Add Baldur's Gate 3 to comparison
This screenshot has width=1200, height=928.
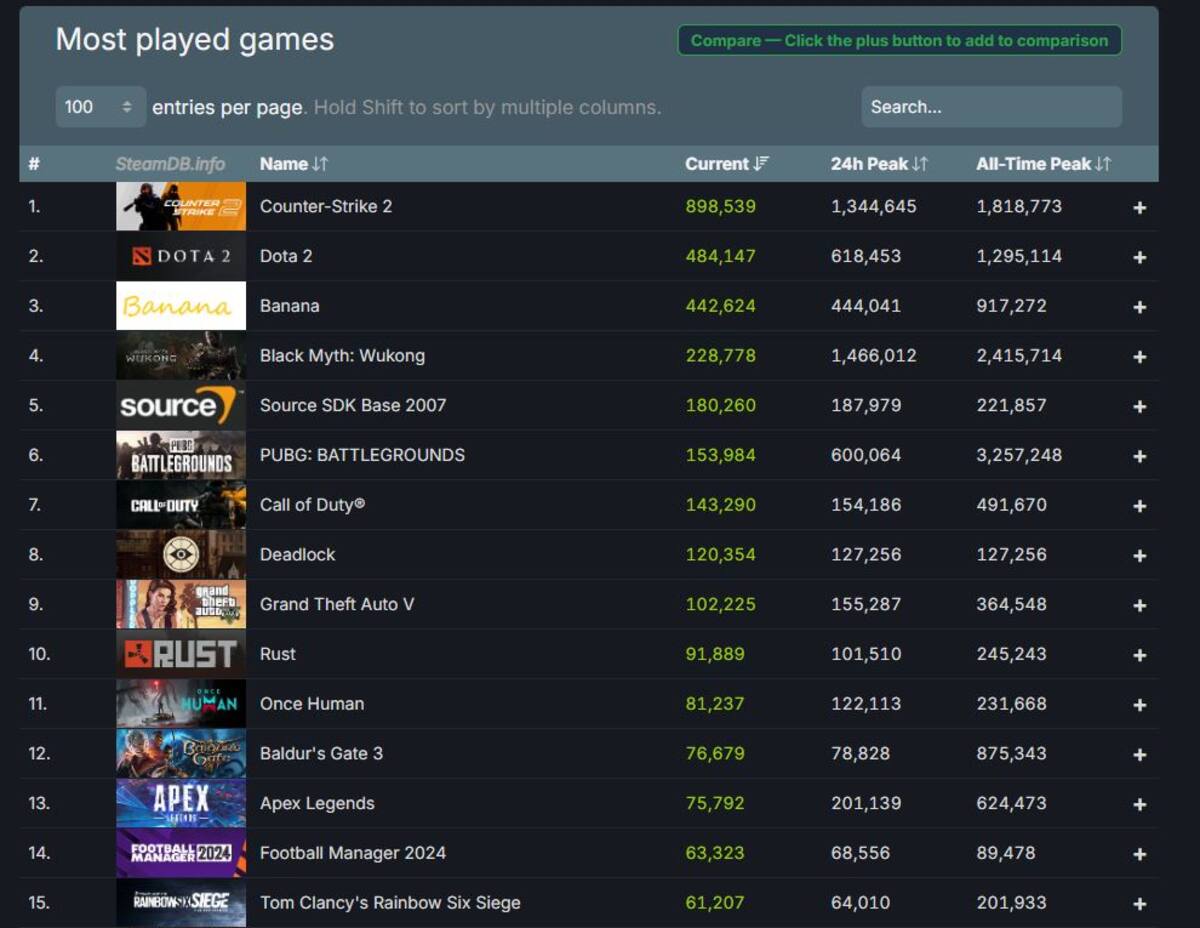(x=1139, y=755)
